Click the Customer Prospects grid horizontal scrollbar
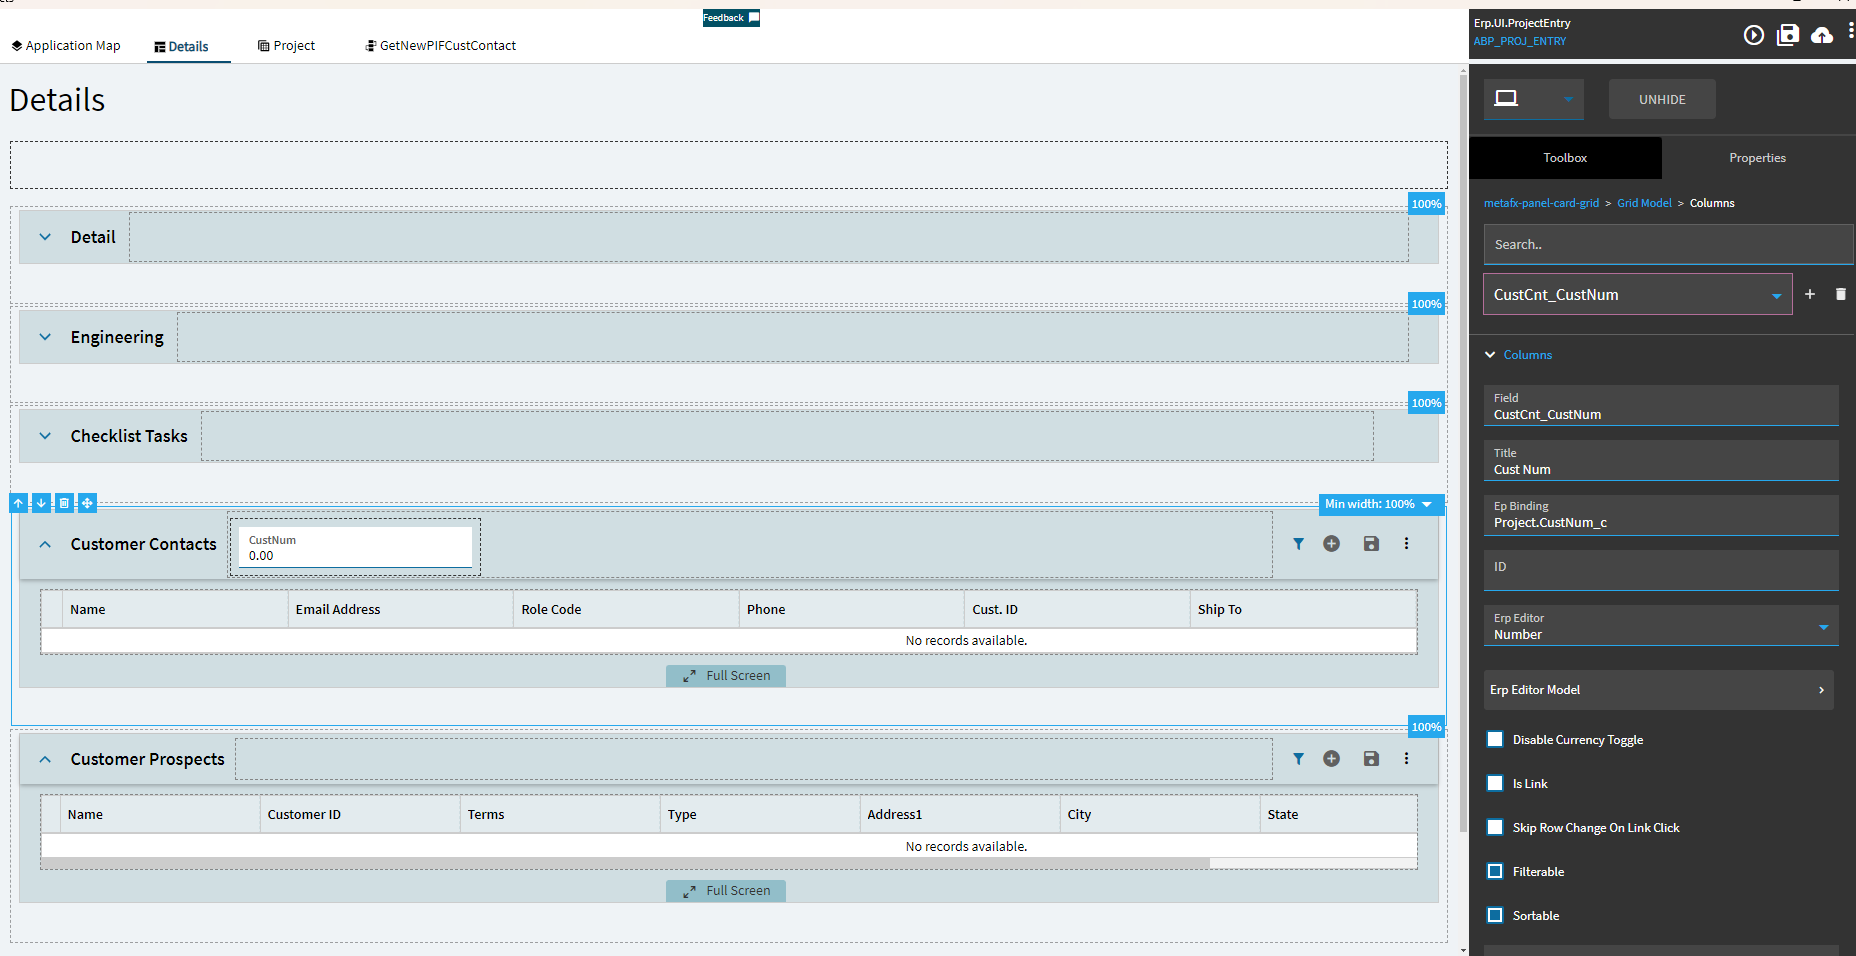The width and height of the screenshot is (1856, 956). [625, 863]
